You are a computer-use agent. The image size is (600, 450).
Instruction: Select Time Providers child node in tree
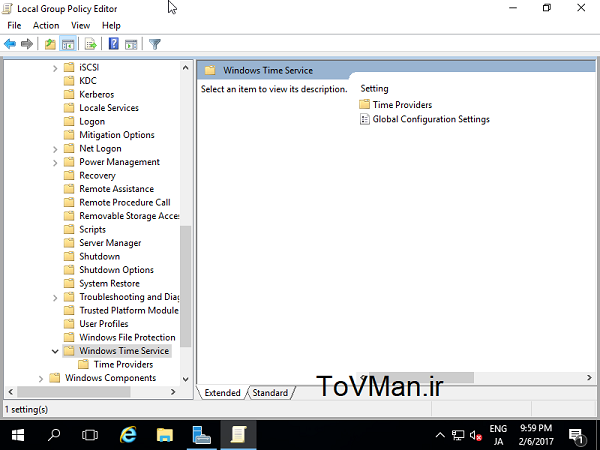[x=123, y=364]
